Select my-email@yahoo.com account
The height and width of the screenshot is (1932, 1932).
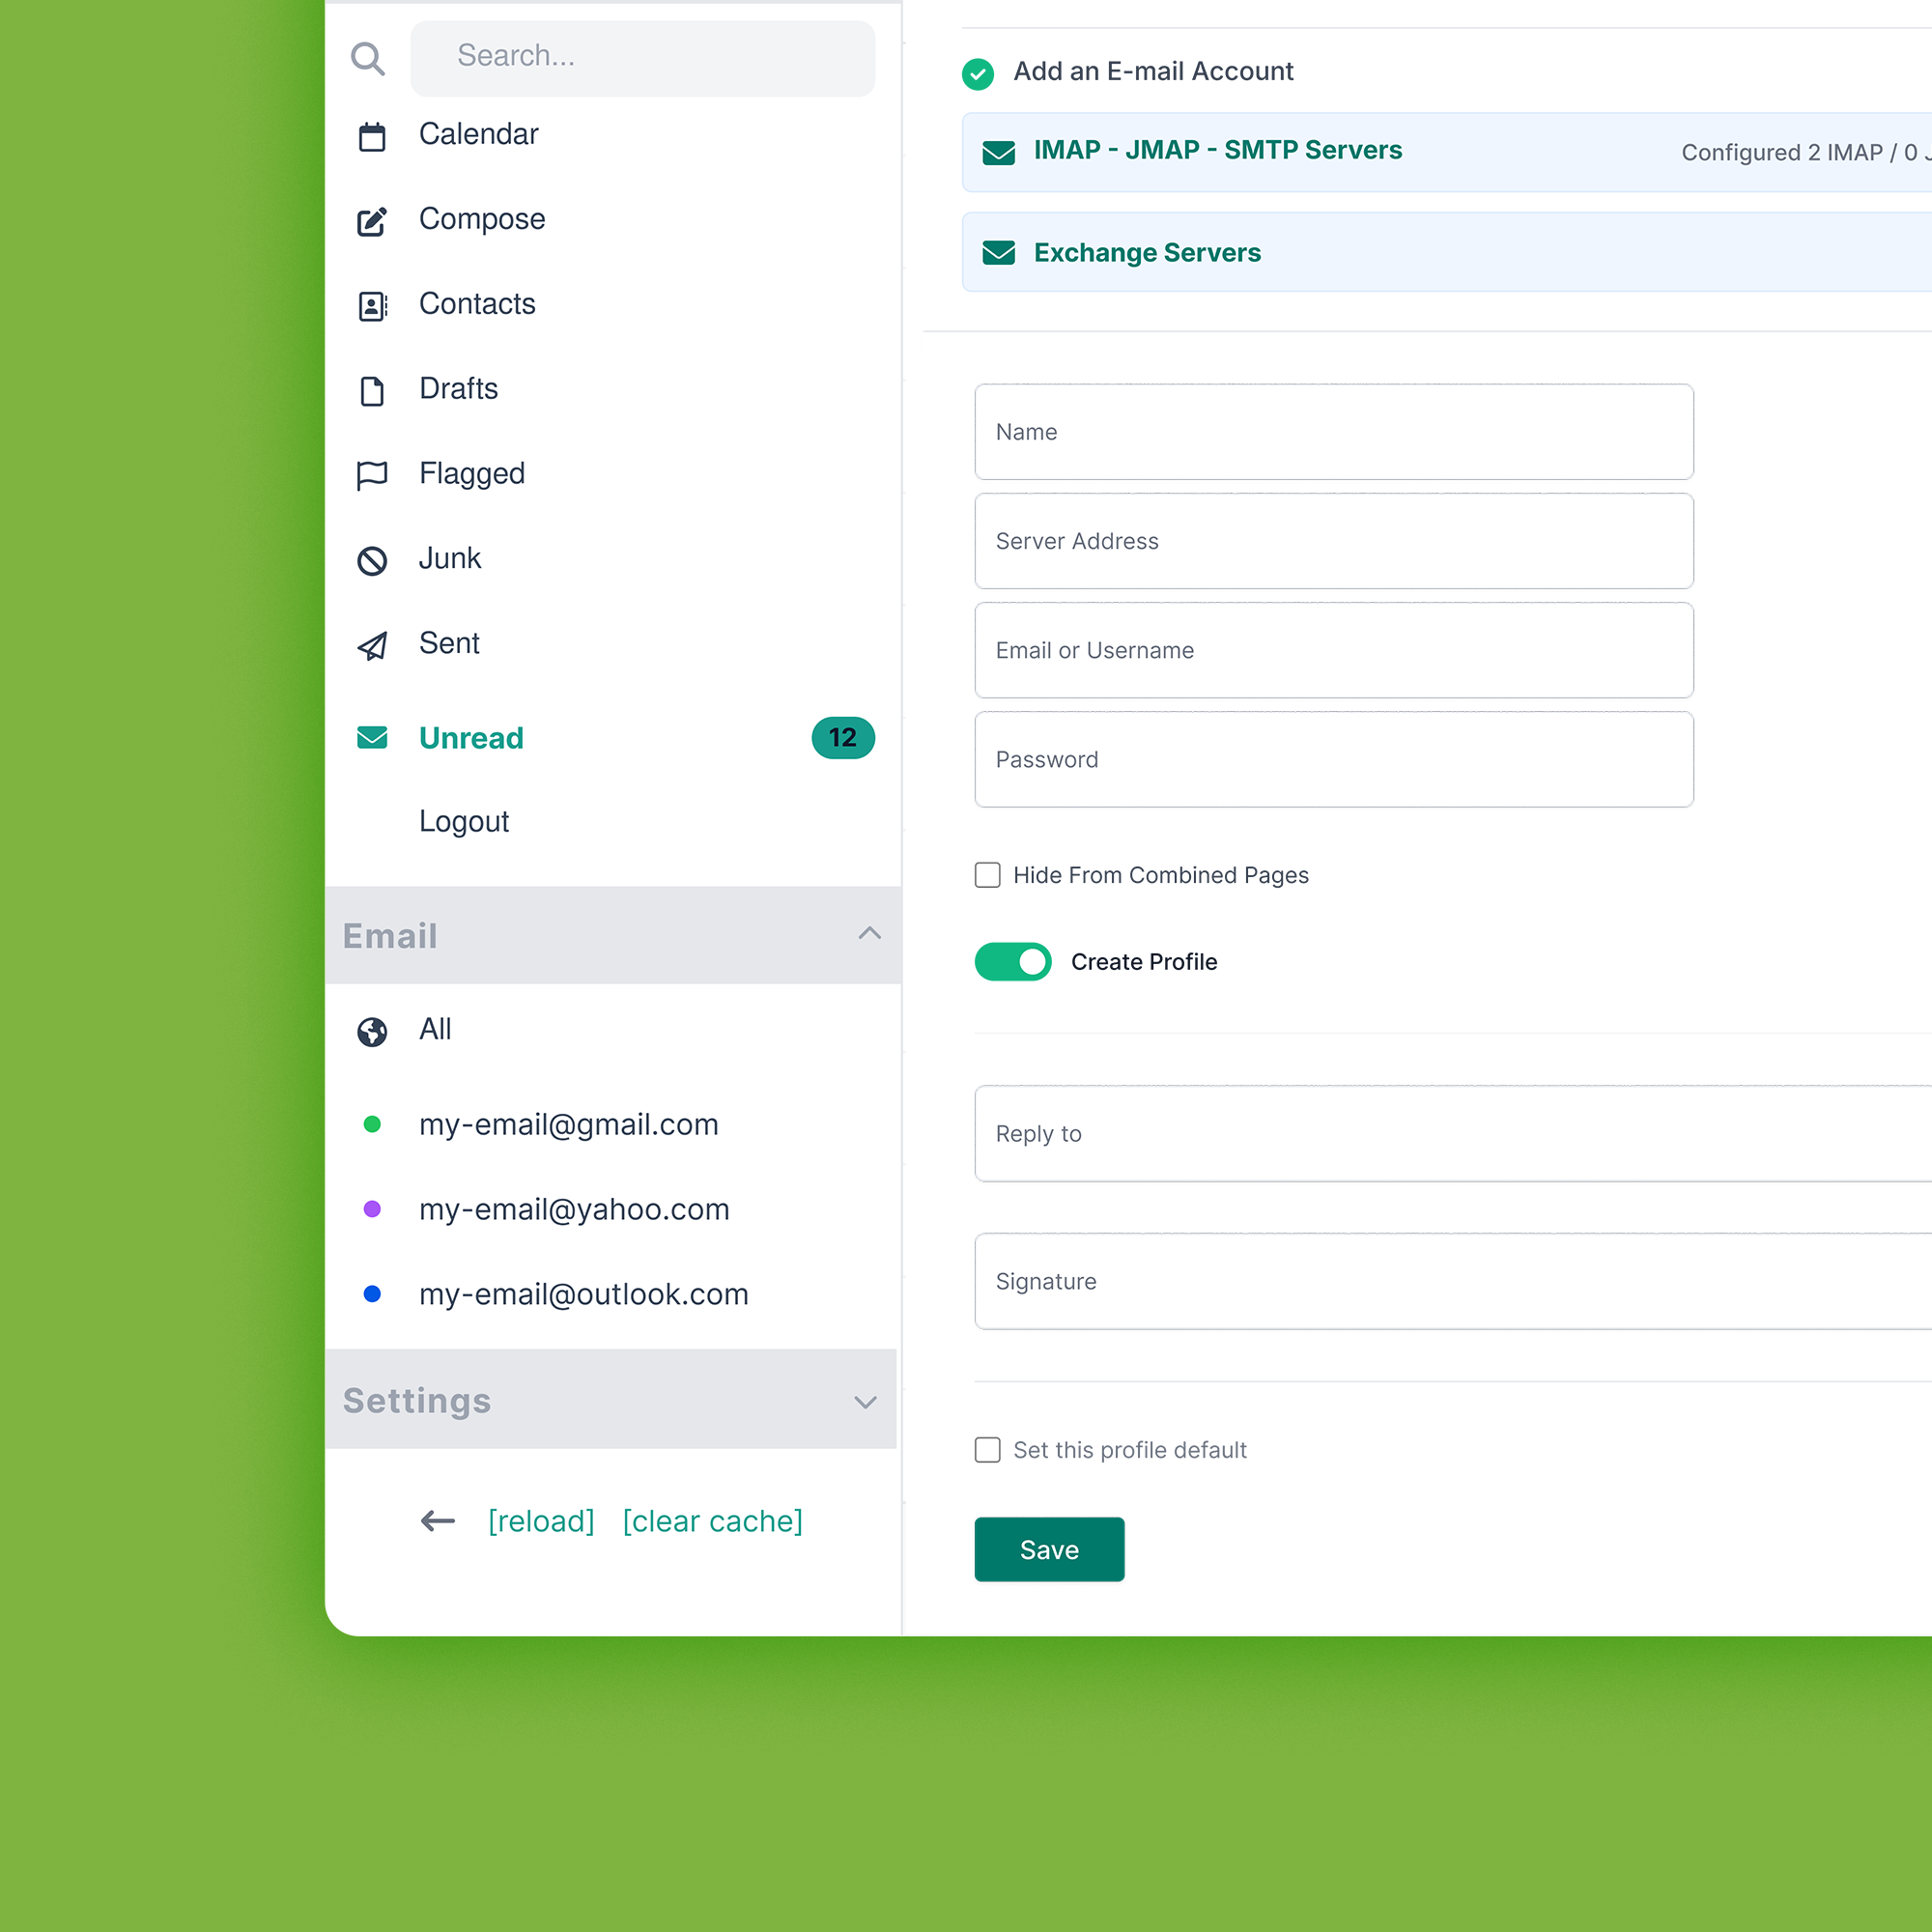click(x=574, y=1209)
